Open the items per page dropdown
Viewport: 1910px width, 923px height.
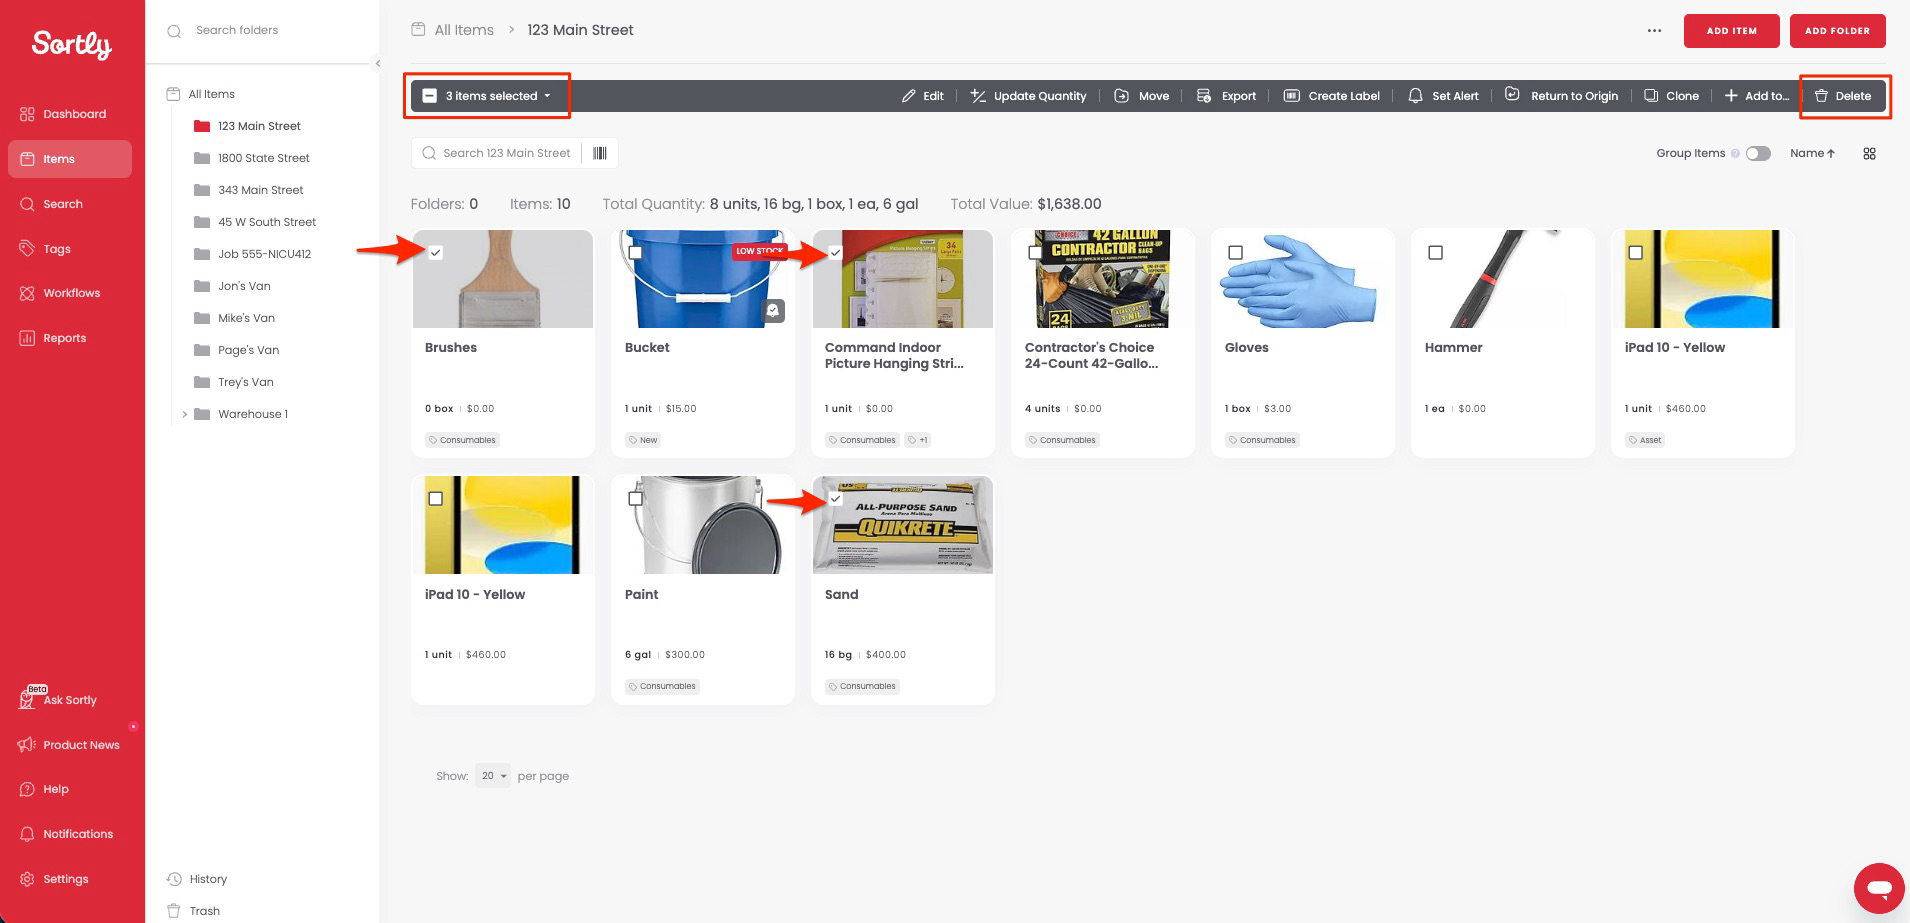pos(493,776)
